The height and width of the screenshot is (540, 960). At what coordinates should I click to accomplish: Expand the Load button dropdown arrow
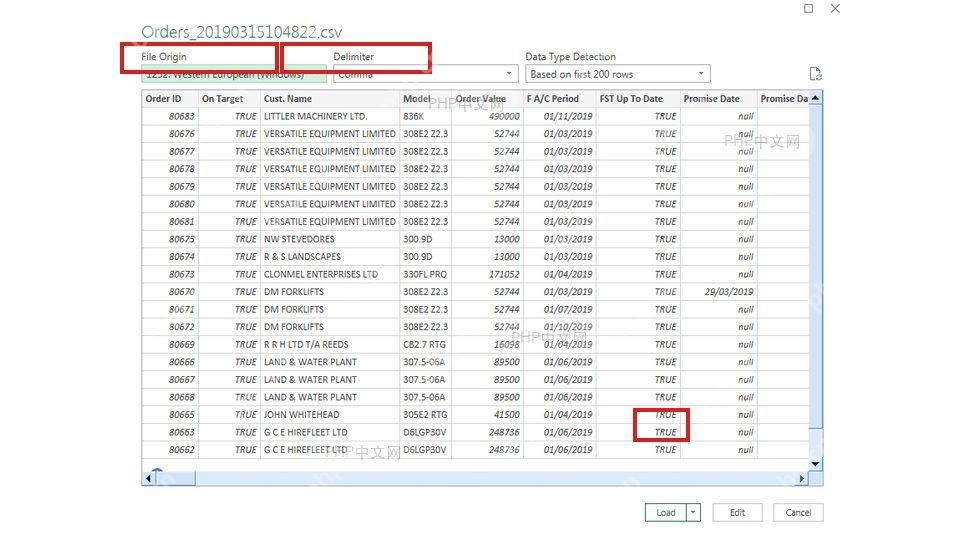693,512
